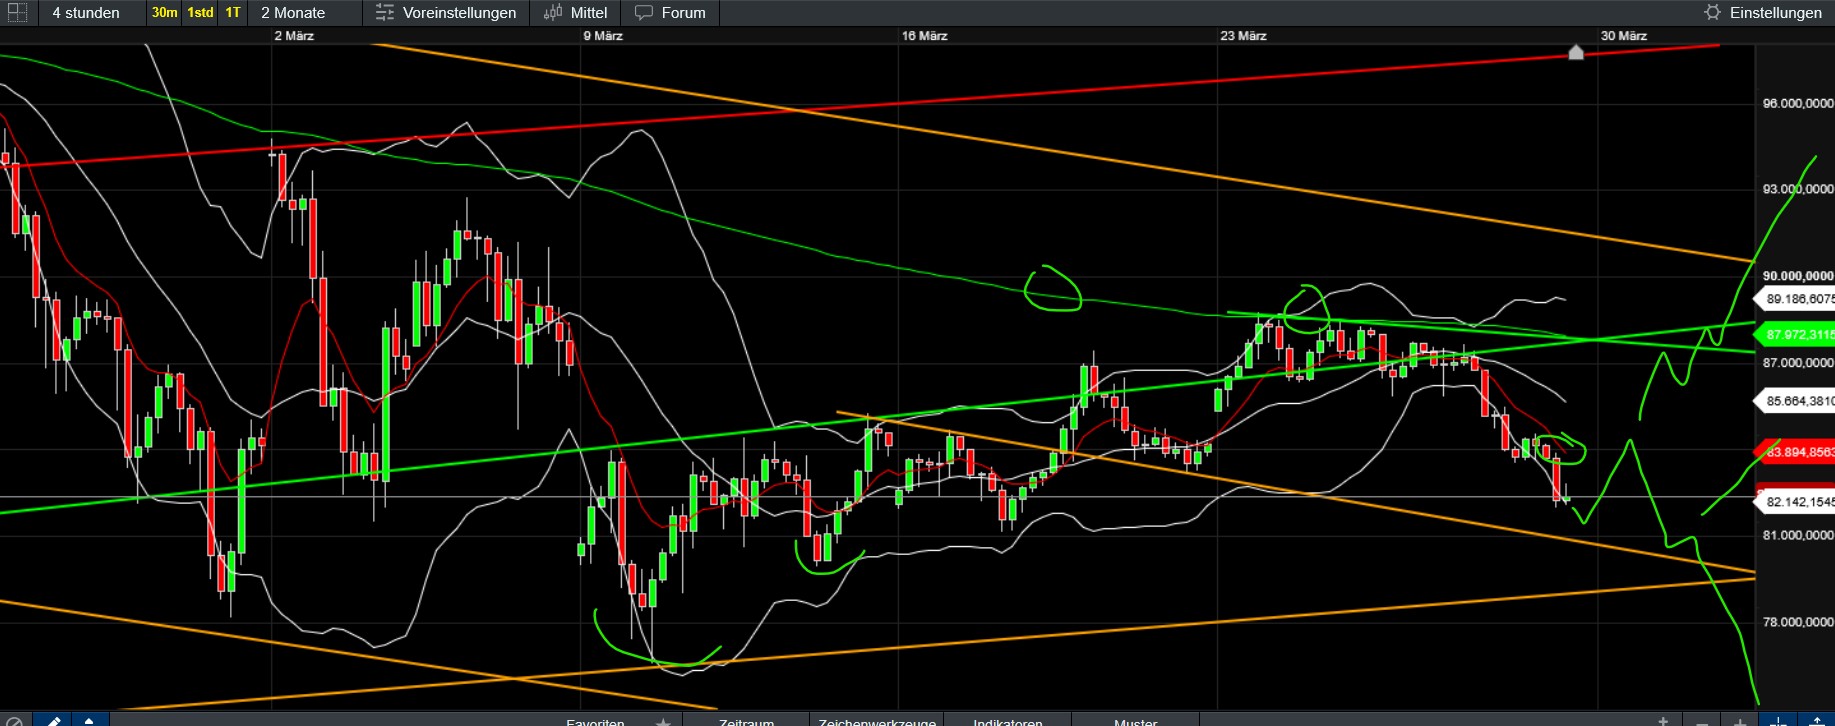Screen dimensions: 1835x726
Task: Open the chart layout grid selector
Action: (x=17, y=13)
